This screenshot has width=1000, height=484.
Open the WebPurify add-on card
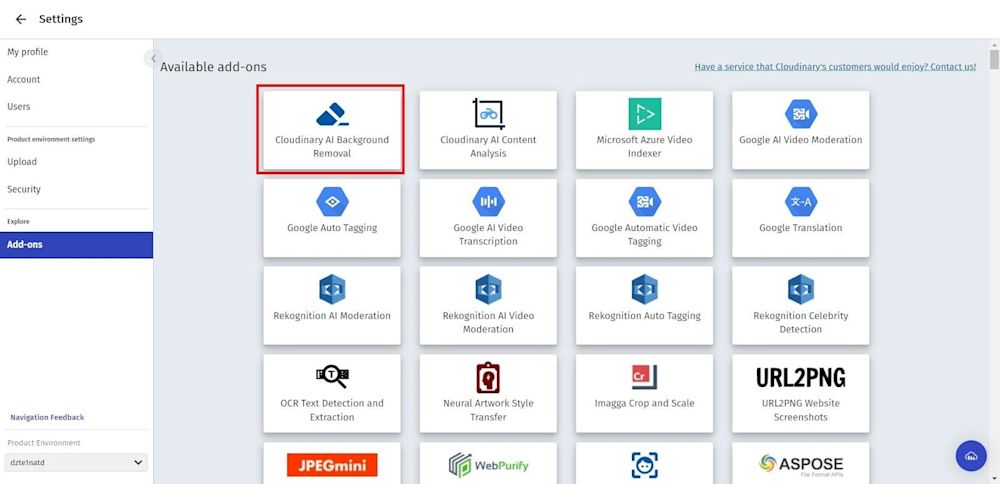pyautogui.click(x=489, y=464)
